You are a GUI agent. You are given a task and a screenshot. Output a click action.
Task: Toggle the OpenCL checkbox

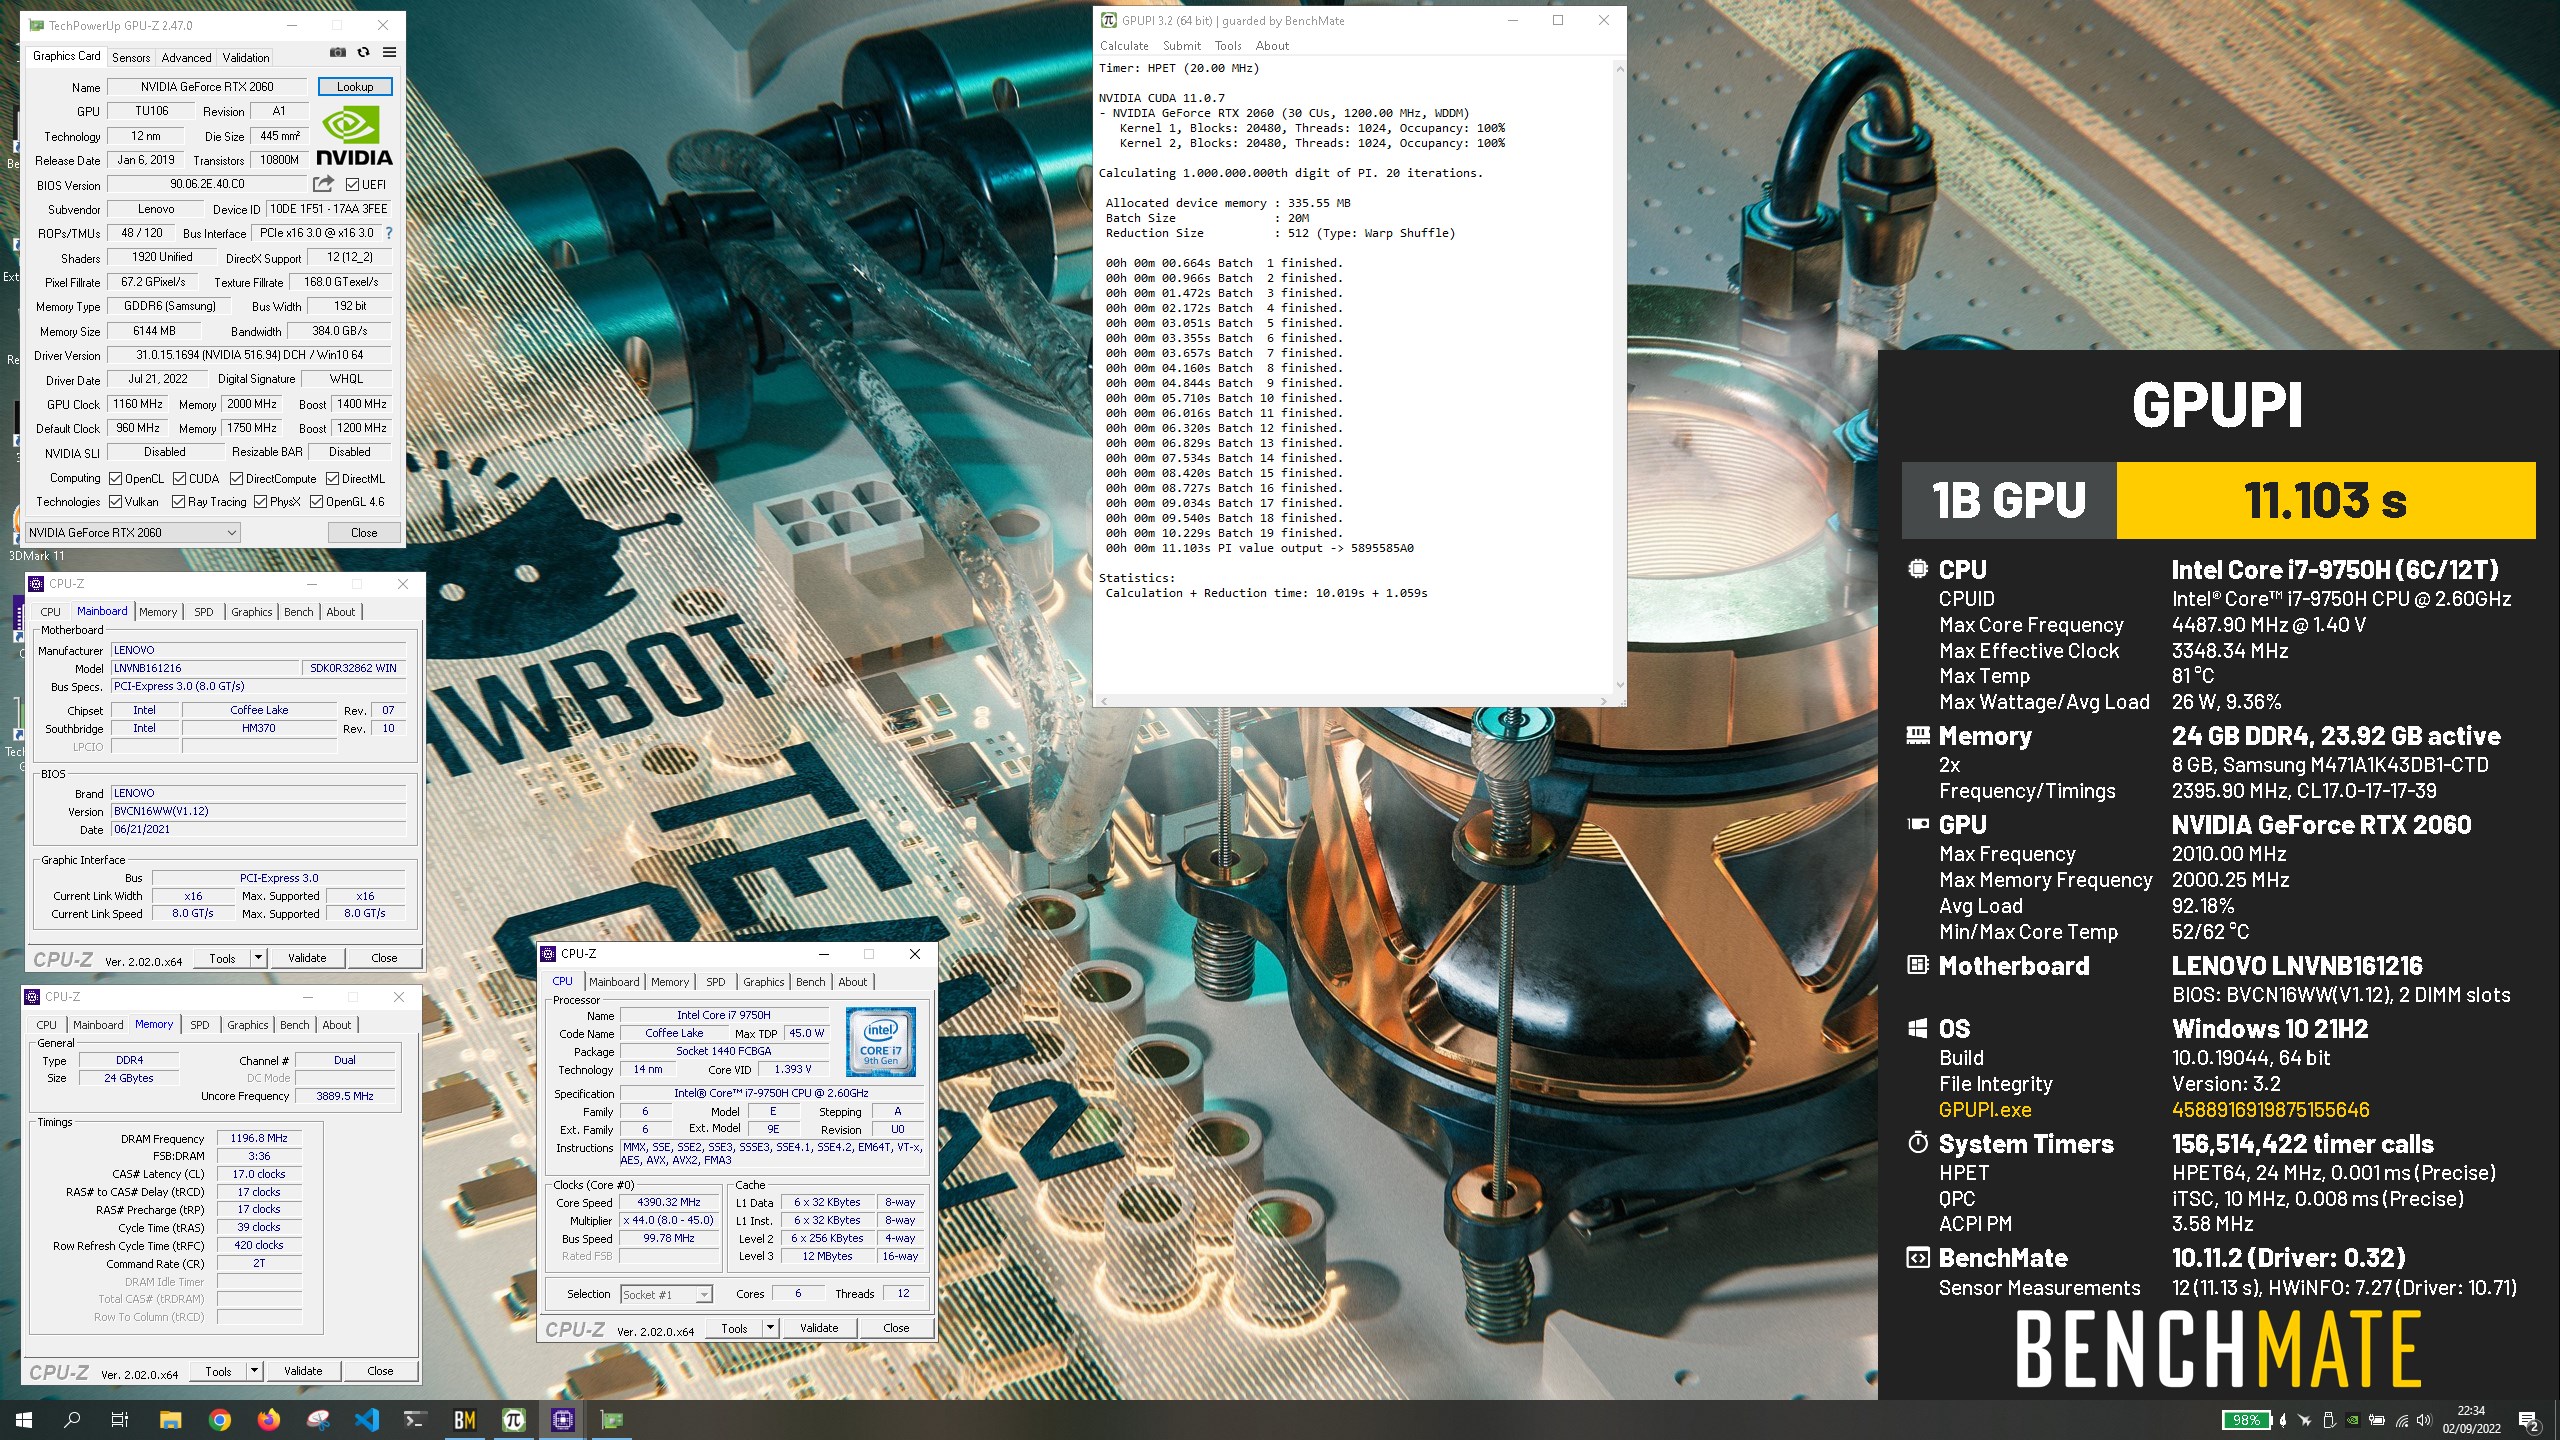click(x=116, y=479)
